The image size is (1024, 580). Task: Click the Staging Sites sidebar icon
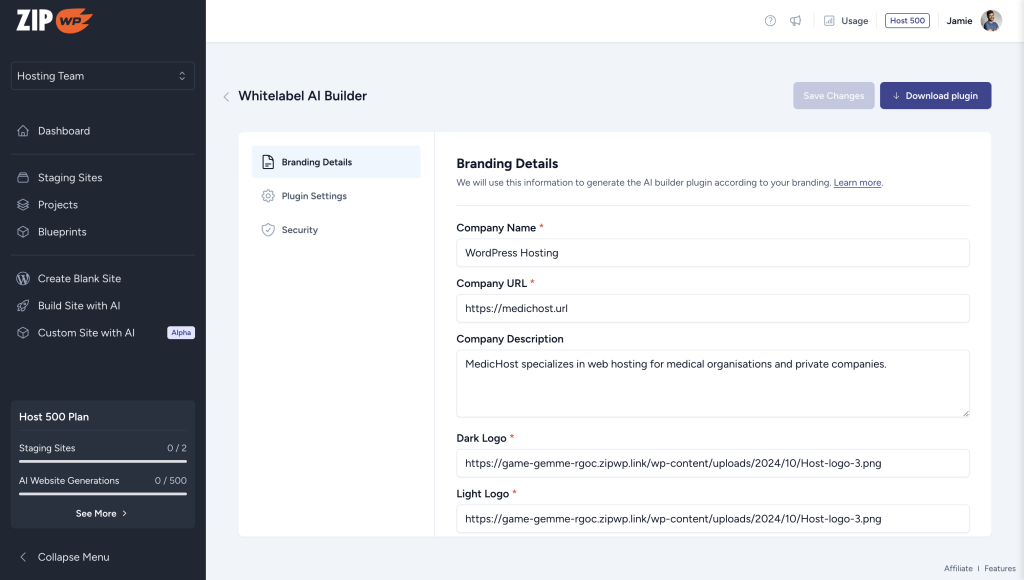point(23,178)
